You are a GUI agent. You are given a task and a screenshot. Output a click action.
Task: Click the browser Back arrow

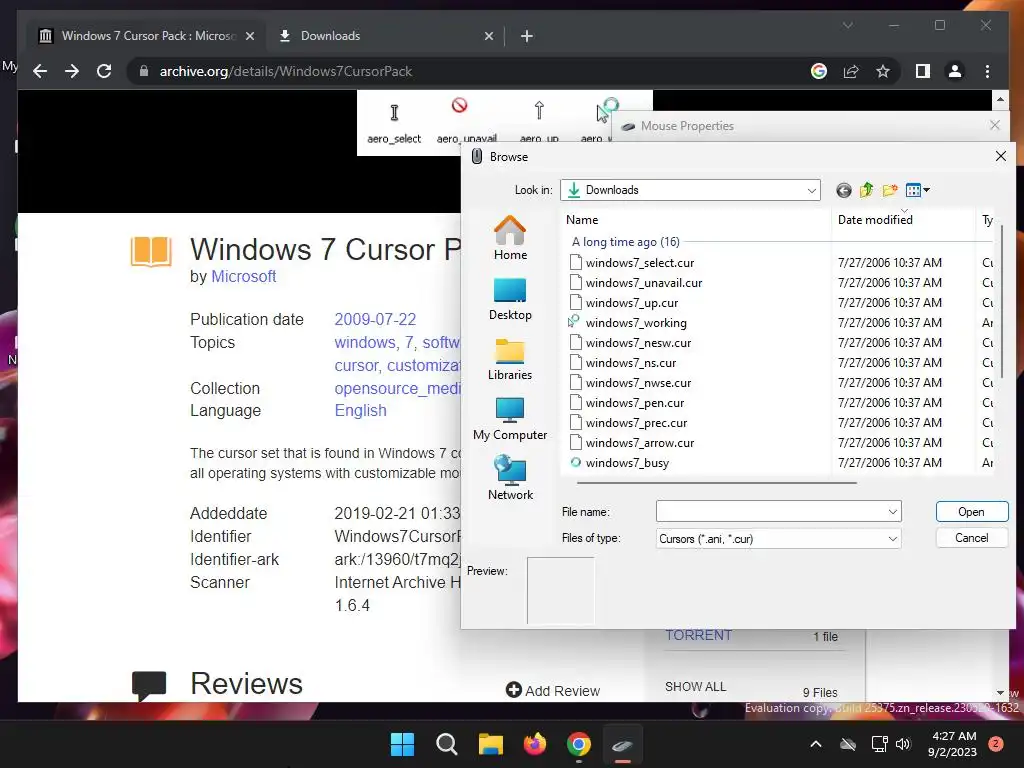tap(40, 71)
